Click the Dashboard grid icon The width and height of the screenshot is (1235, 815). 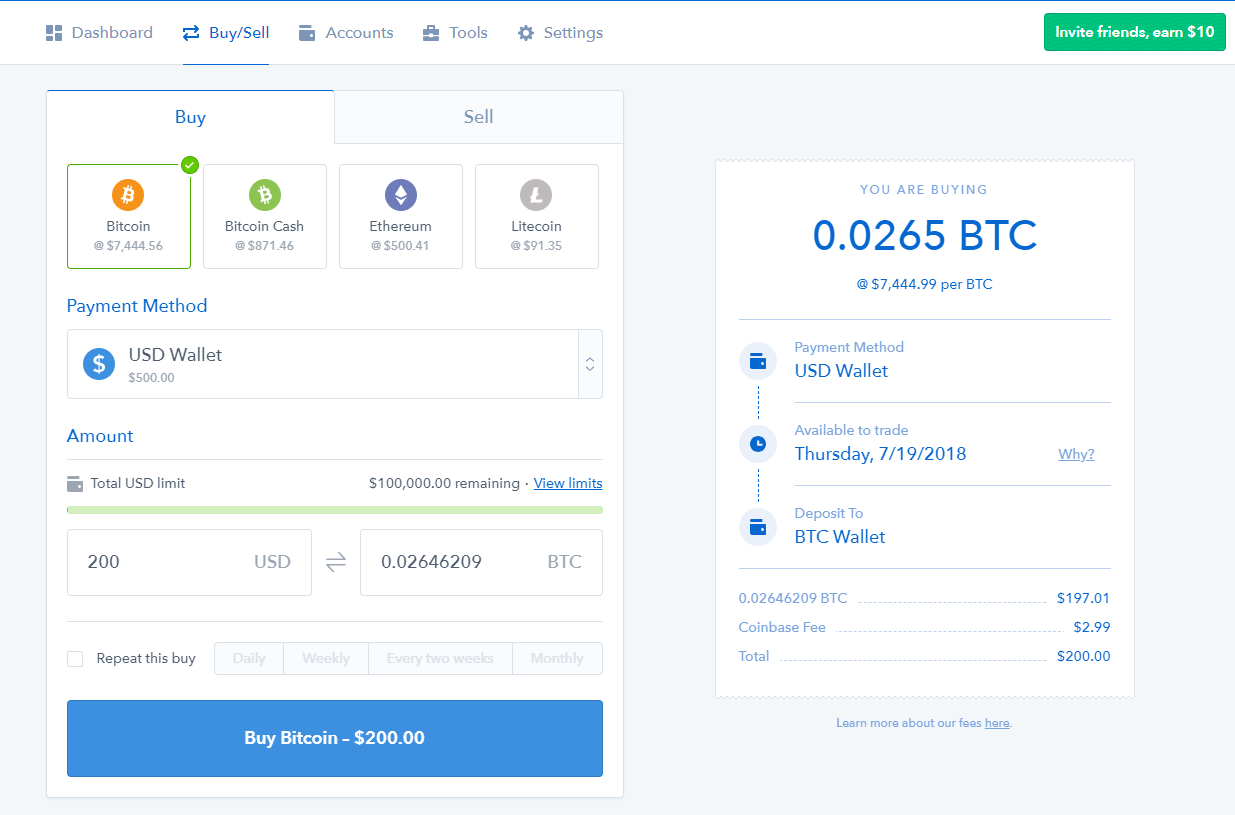coord(54,33)
